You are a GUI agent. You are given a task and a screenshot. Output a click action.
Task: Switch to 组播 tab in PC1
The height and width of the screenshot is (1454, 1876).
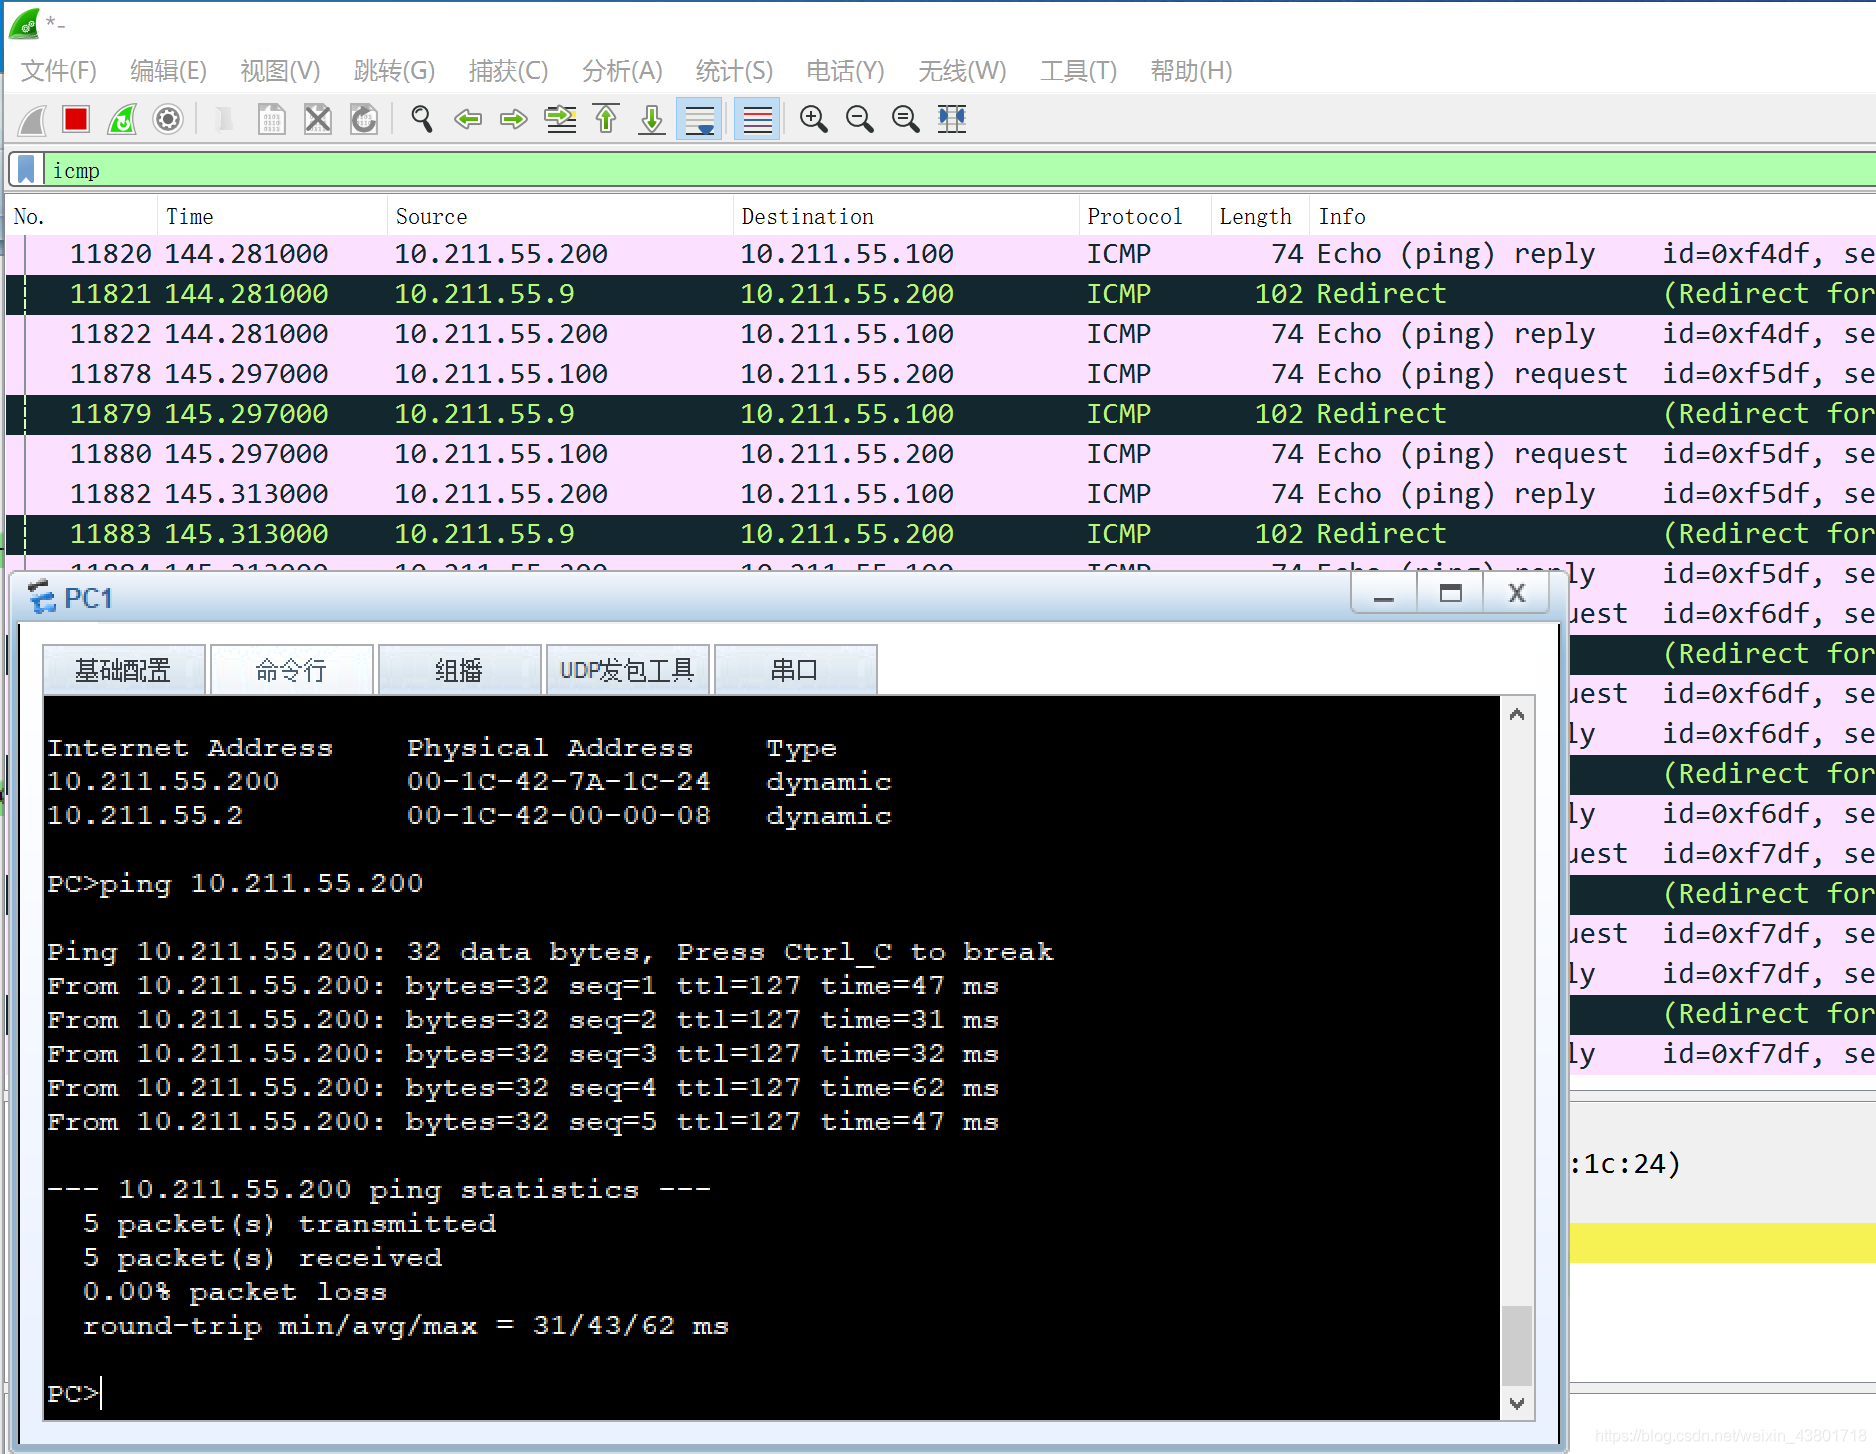coord(459,670)
